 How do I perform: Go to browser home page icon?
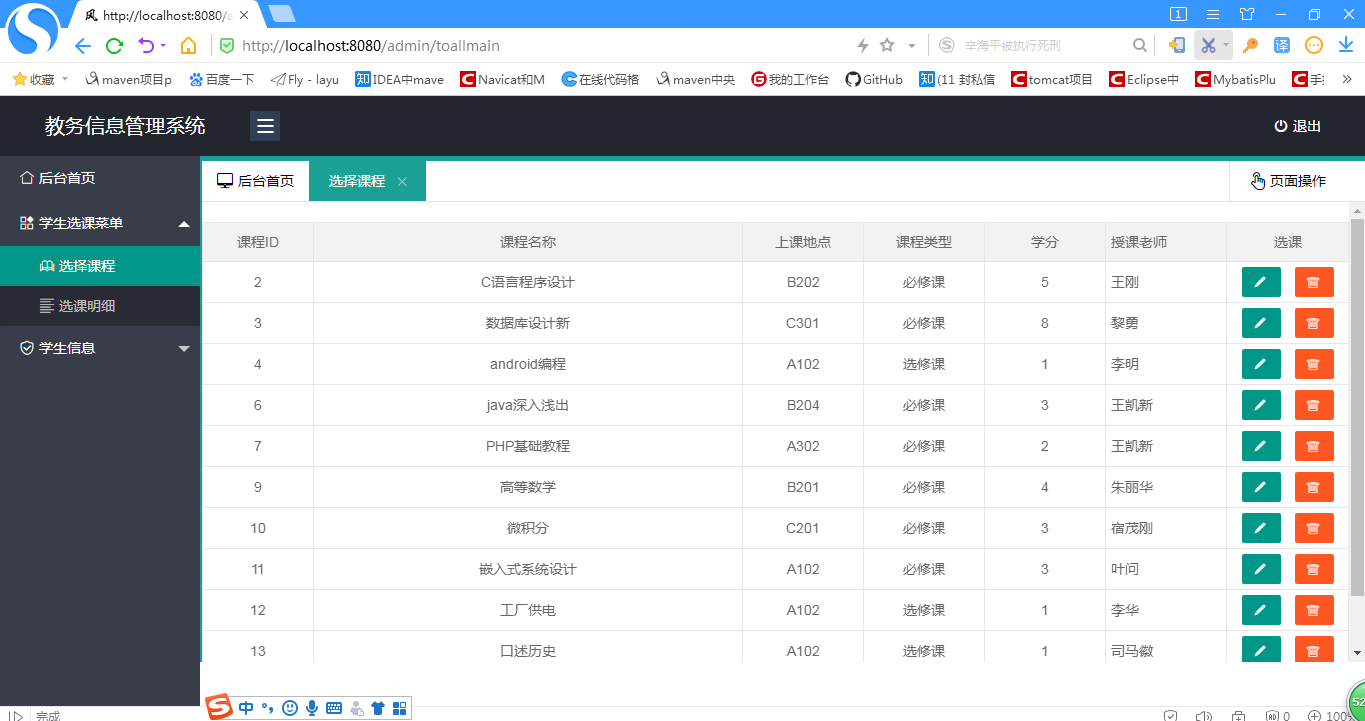(188, 45)
